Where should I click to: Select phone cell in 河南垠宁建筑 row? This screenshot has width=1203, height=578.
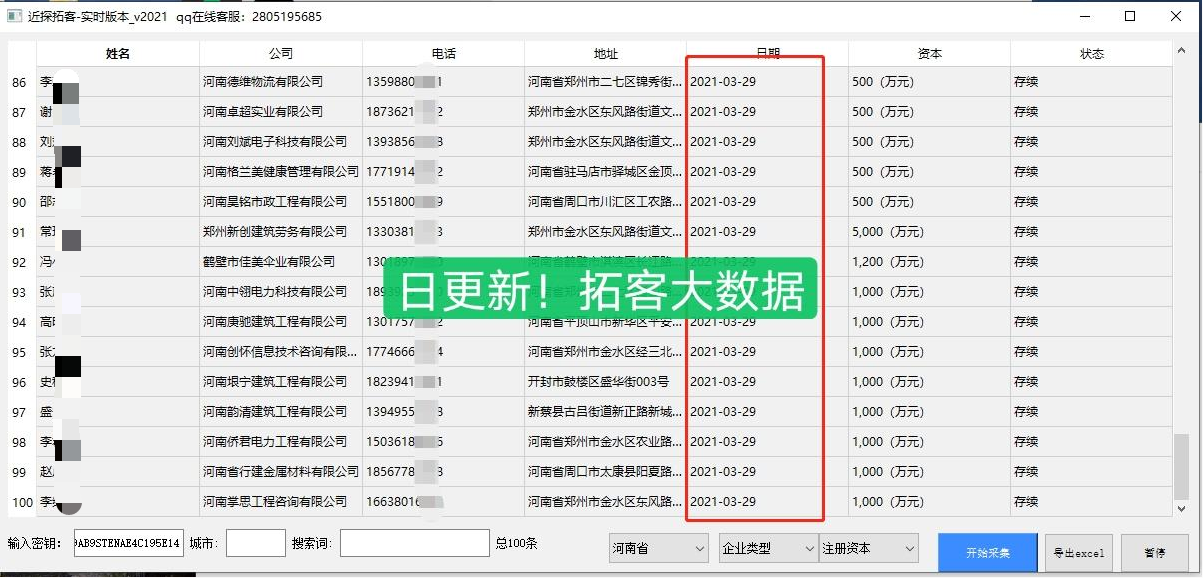(443, 382)
